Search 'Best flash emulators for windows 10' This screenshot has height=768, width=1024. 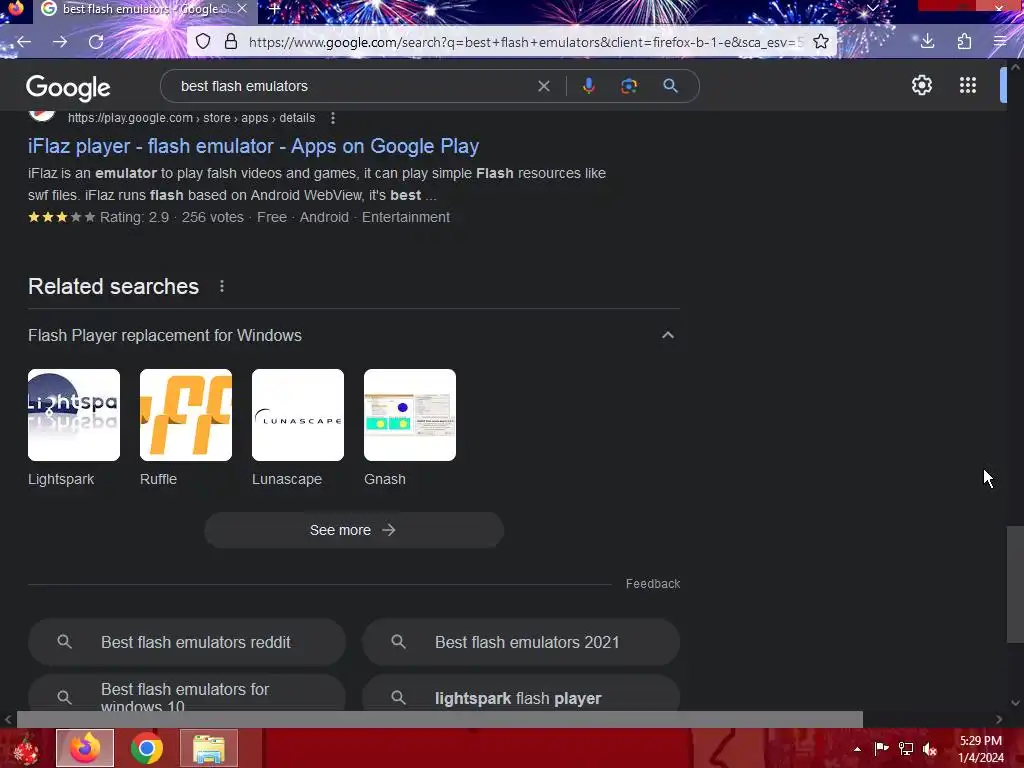click(187, 696)
